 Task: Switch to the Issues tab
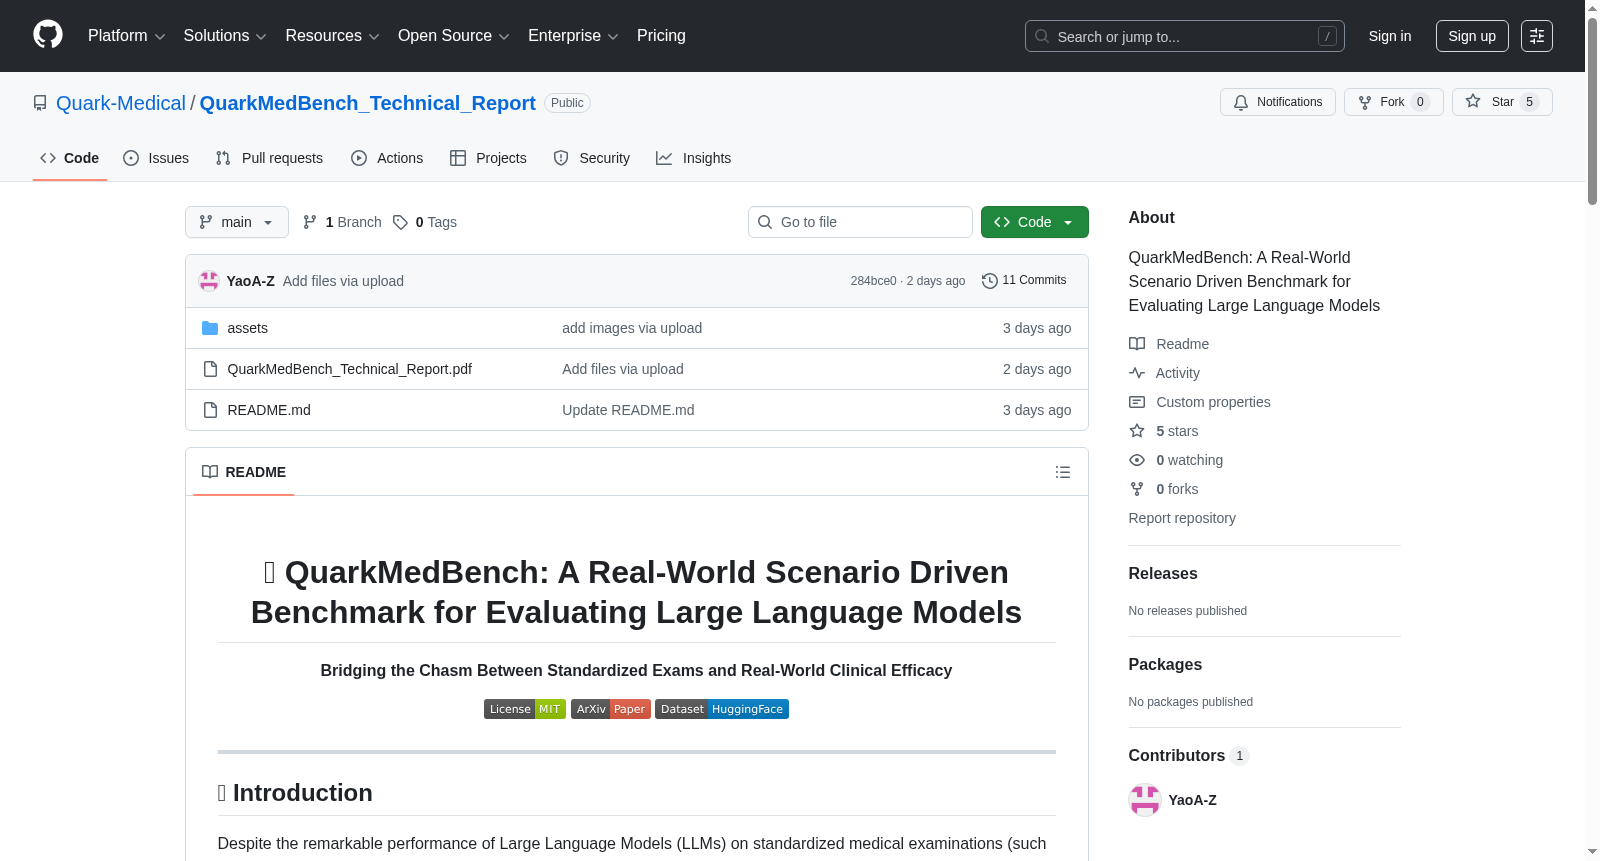156,158
